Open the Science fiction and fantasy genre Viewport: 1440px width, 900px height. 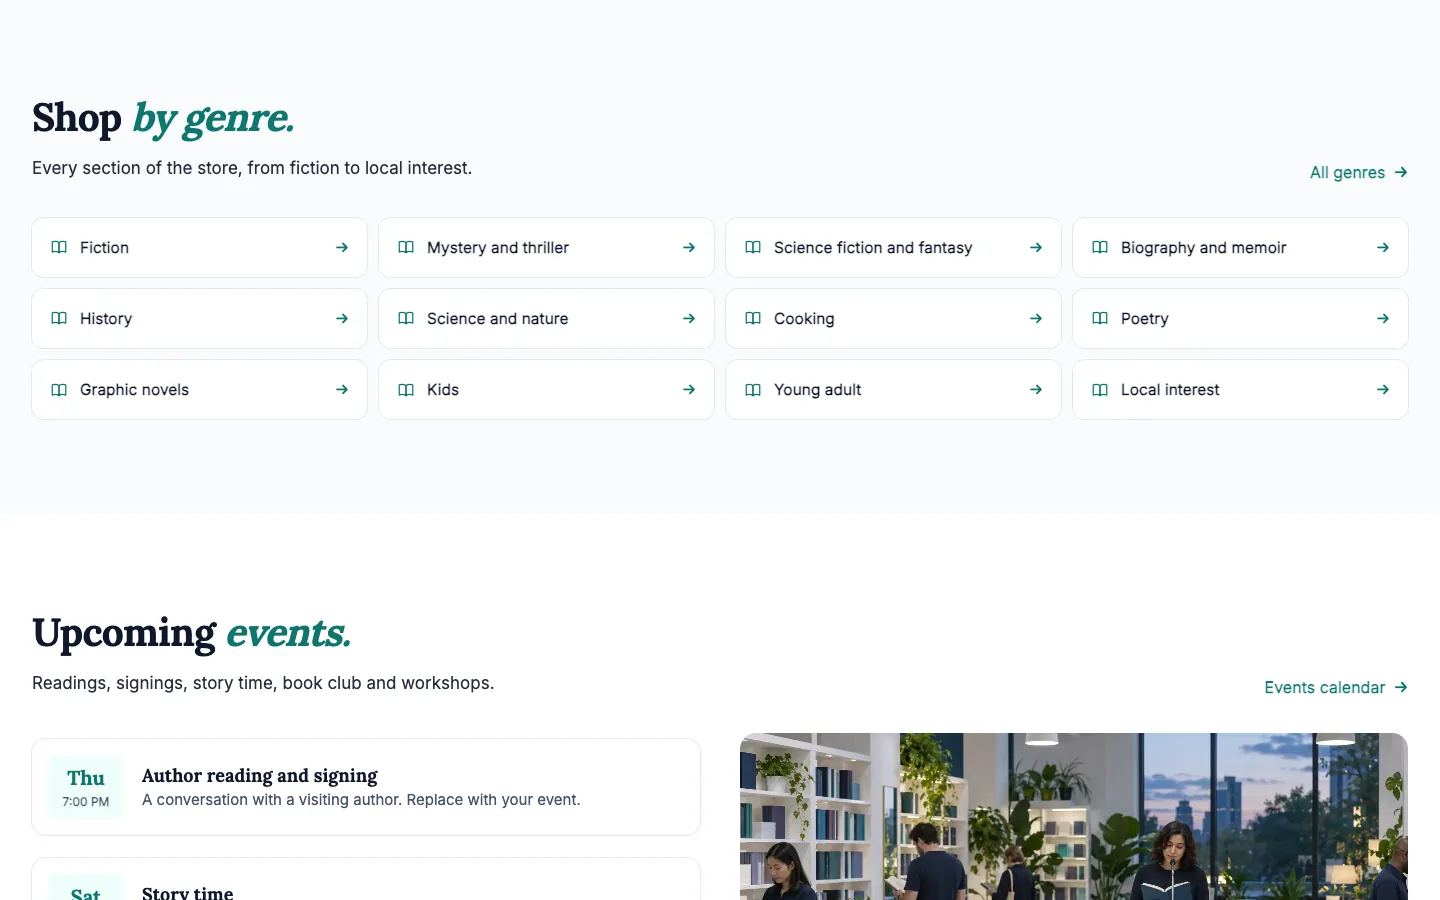coord(893,247)
